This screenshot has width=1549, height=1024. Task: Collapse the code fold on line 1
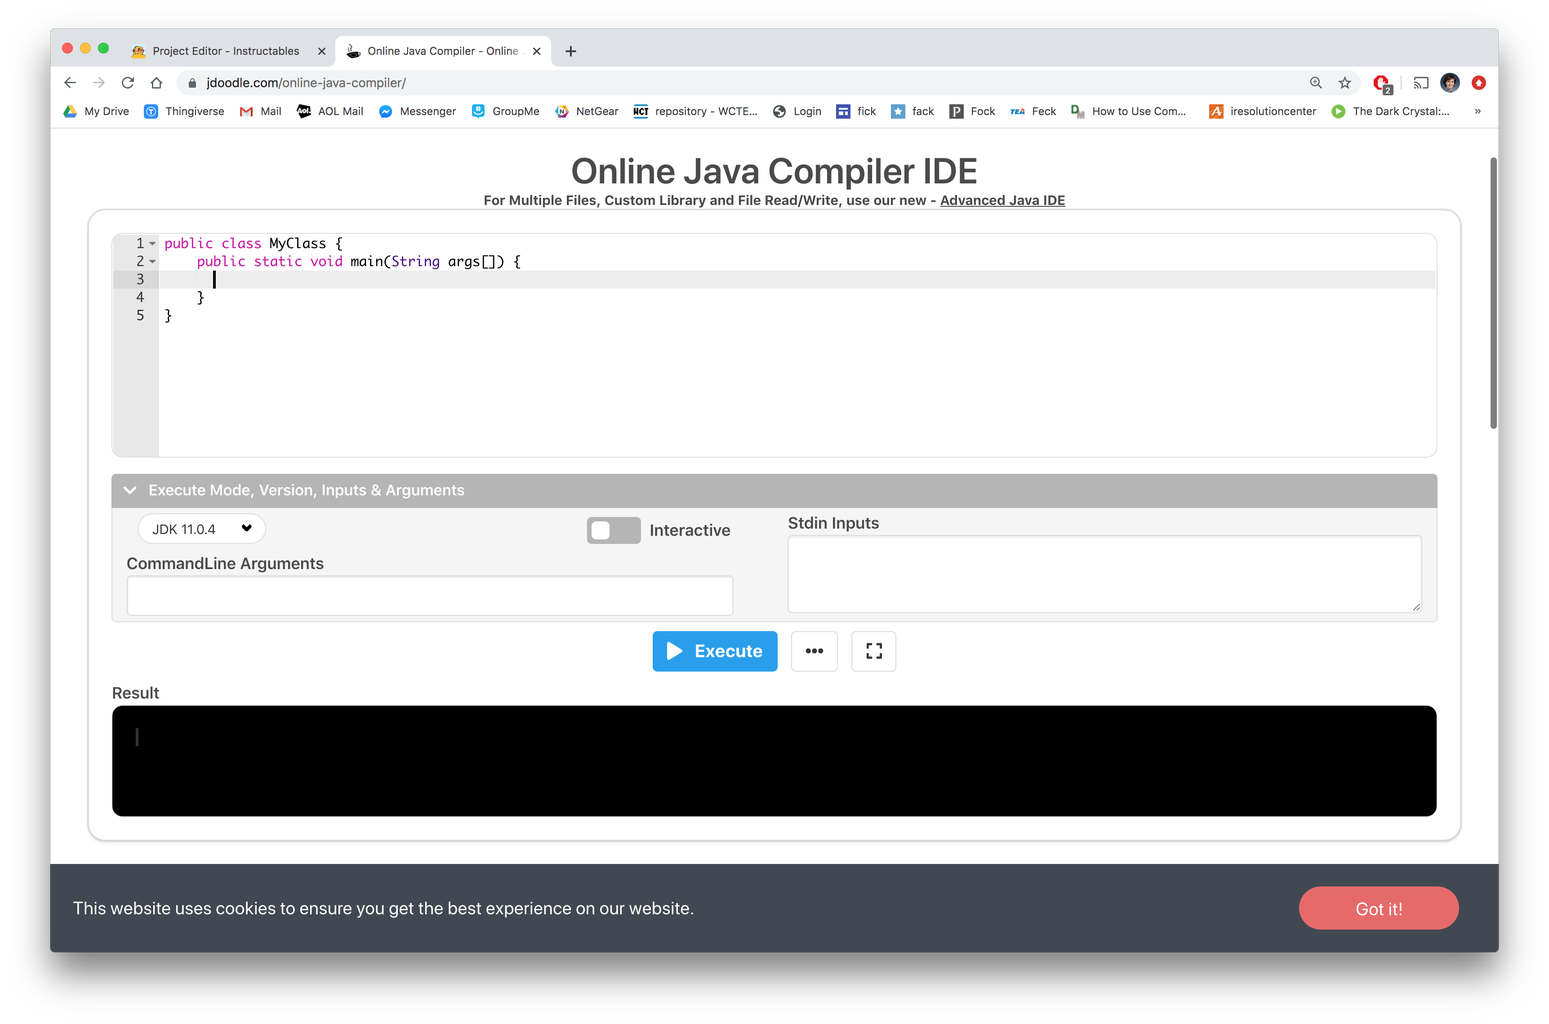click(152, 243)
